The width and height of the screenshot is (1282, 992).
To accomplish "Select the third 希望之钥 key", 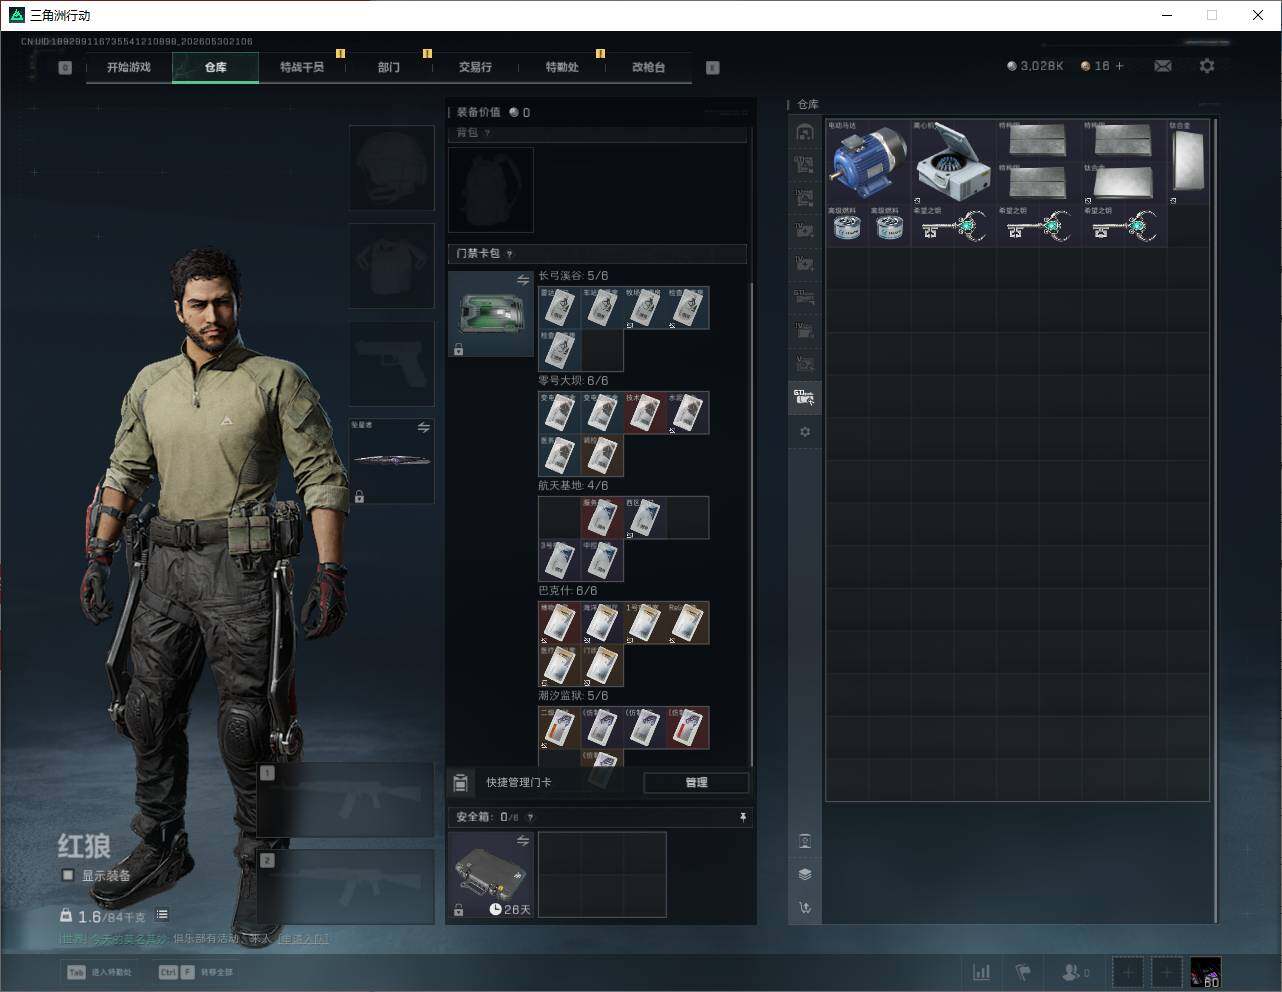I will coord(1123,226).
